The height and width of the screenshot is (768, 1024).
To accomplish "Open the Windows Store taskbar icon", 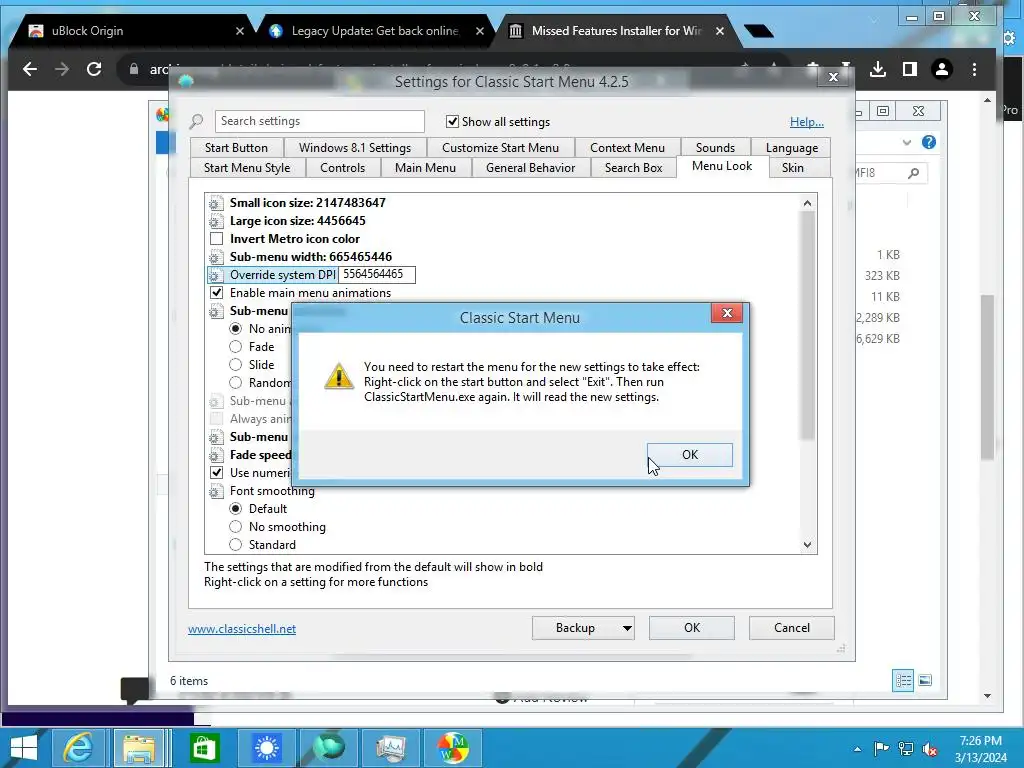I will pos(204,748).
